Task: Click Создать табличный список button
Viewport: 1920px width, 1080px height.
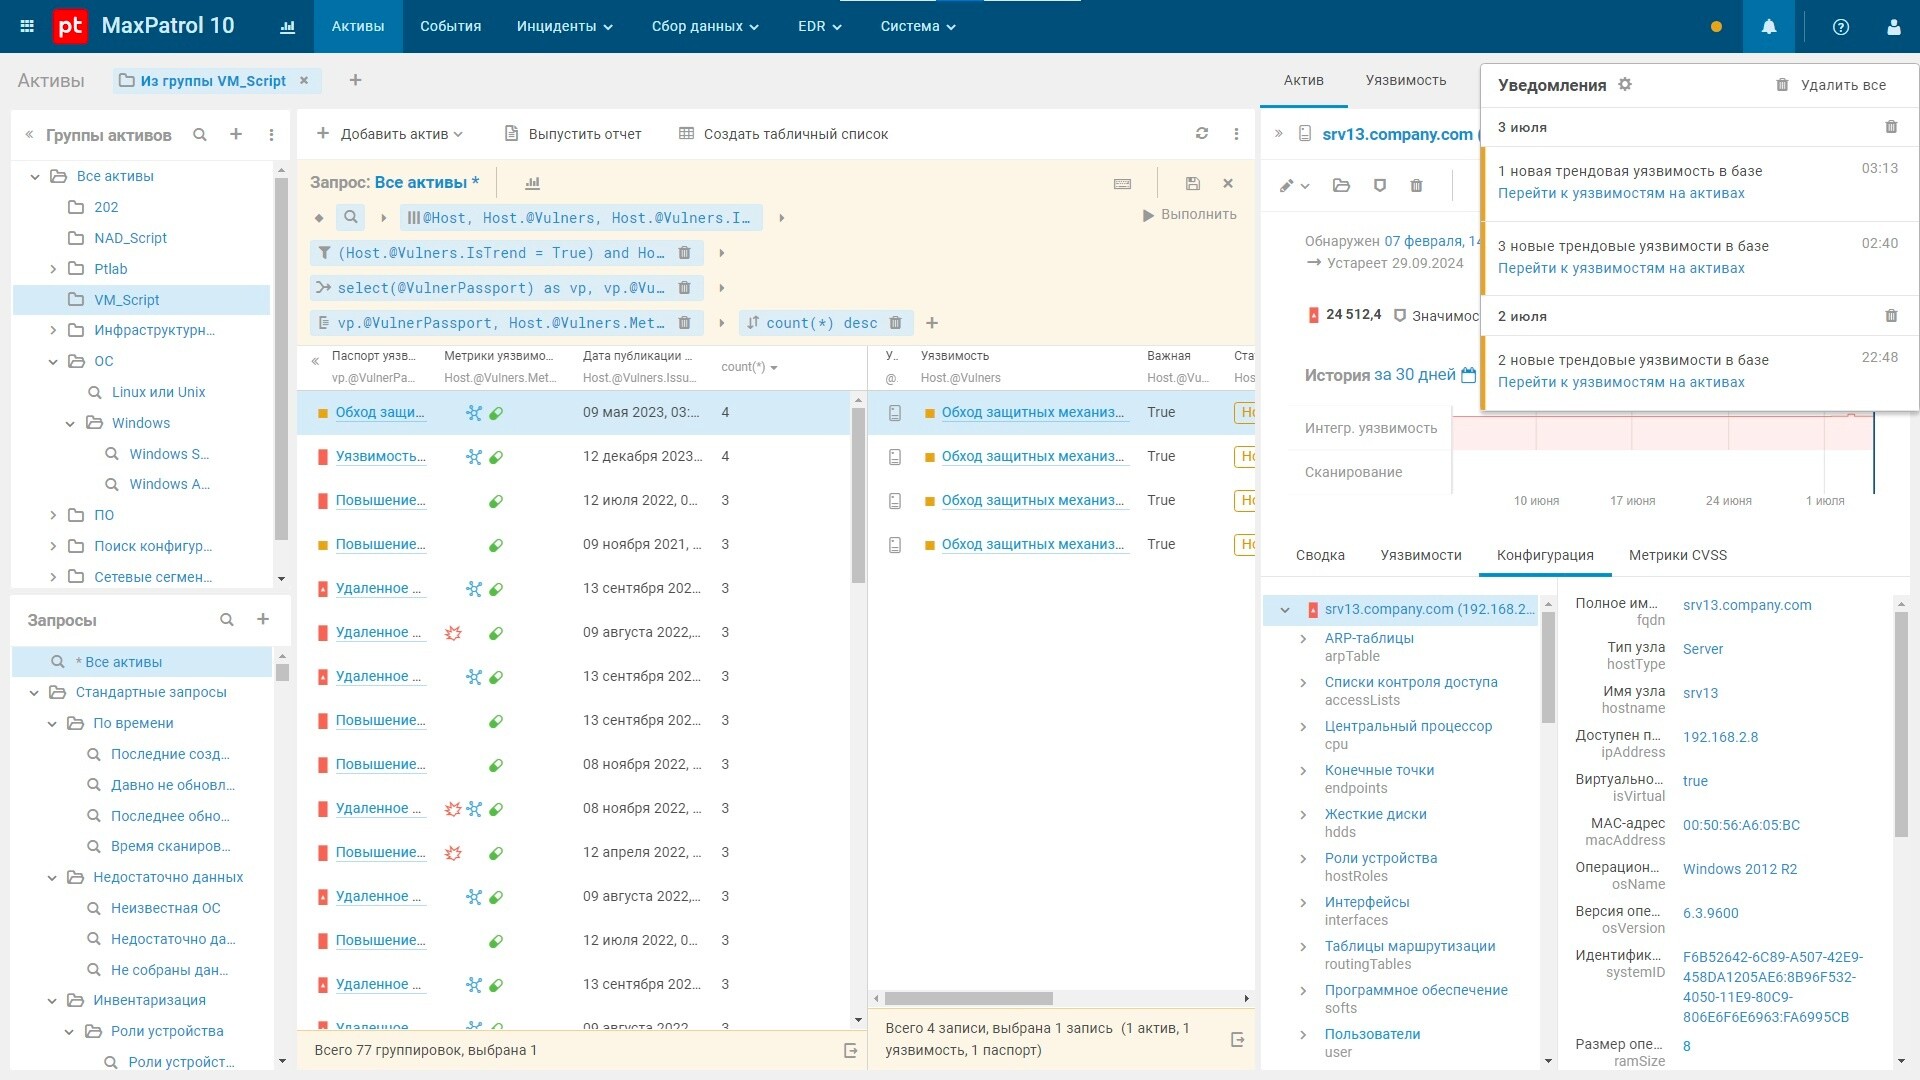Action: click(783, 134)
